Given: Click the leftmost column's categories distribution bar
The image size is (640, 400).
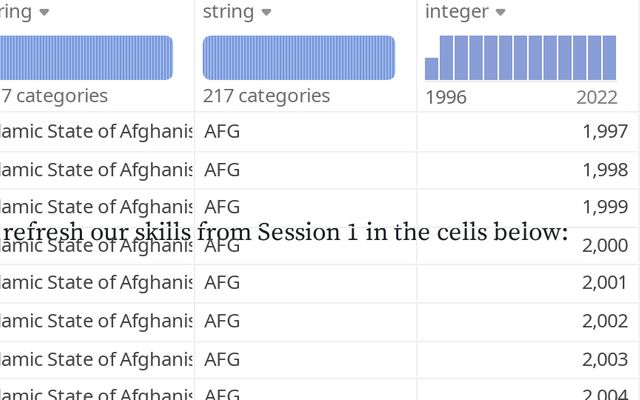Looking at the screenshot, I should [86, 58].
